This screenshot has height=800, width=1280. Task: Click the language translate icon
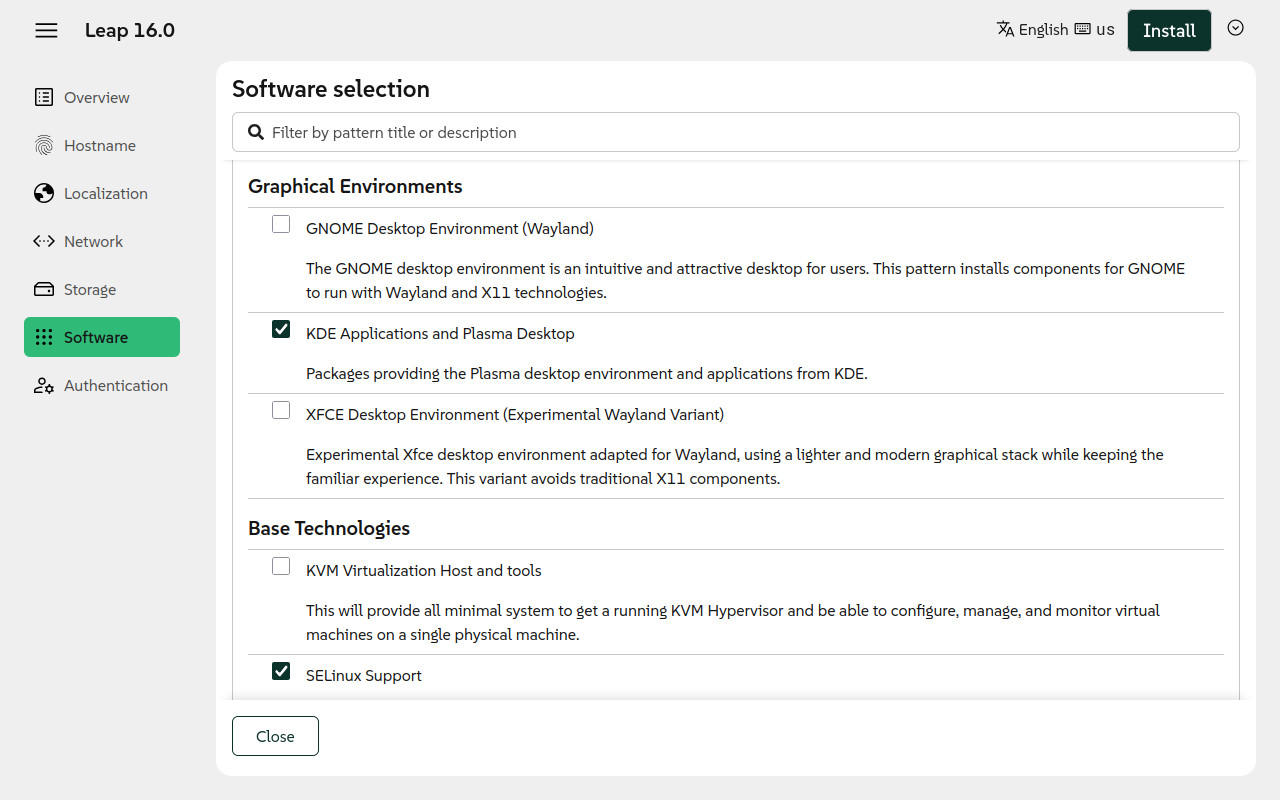[x=1005, y=29]
